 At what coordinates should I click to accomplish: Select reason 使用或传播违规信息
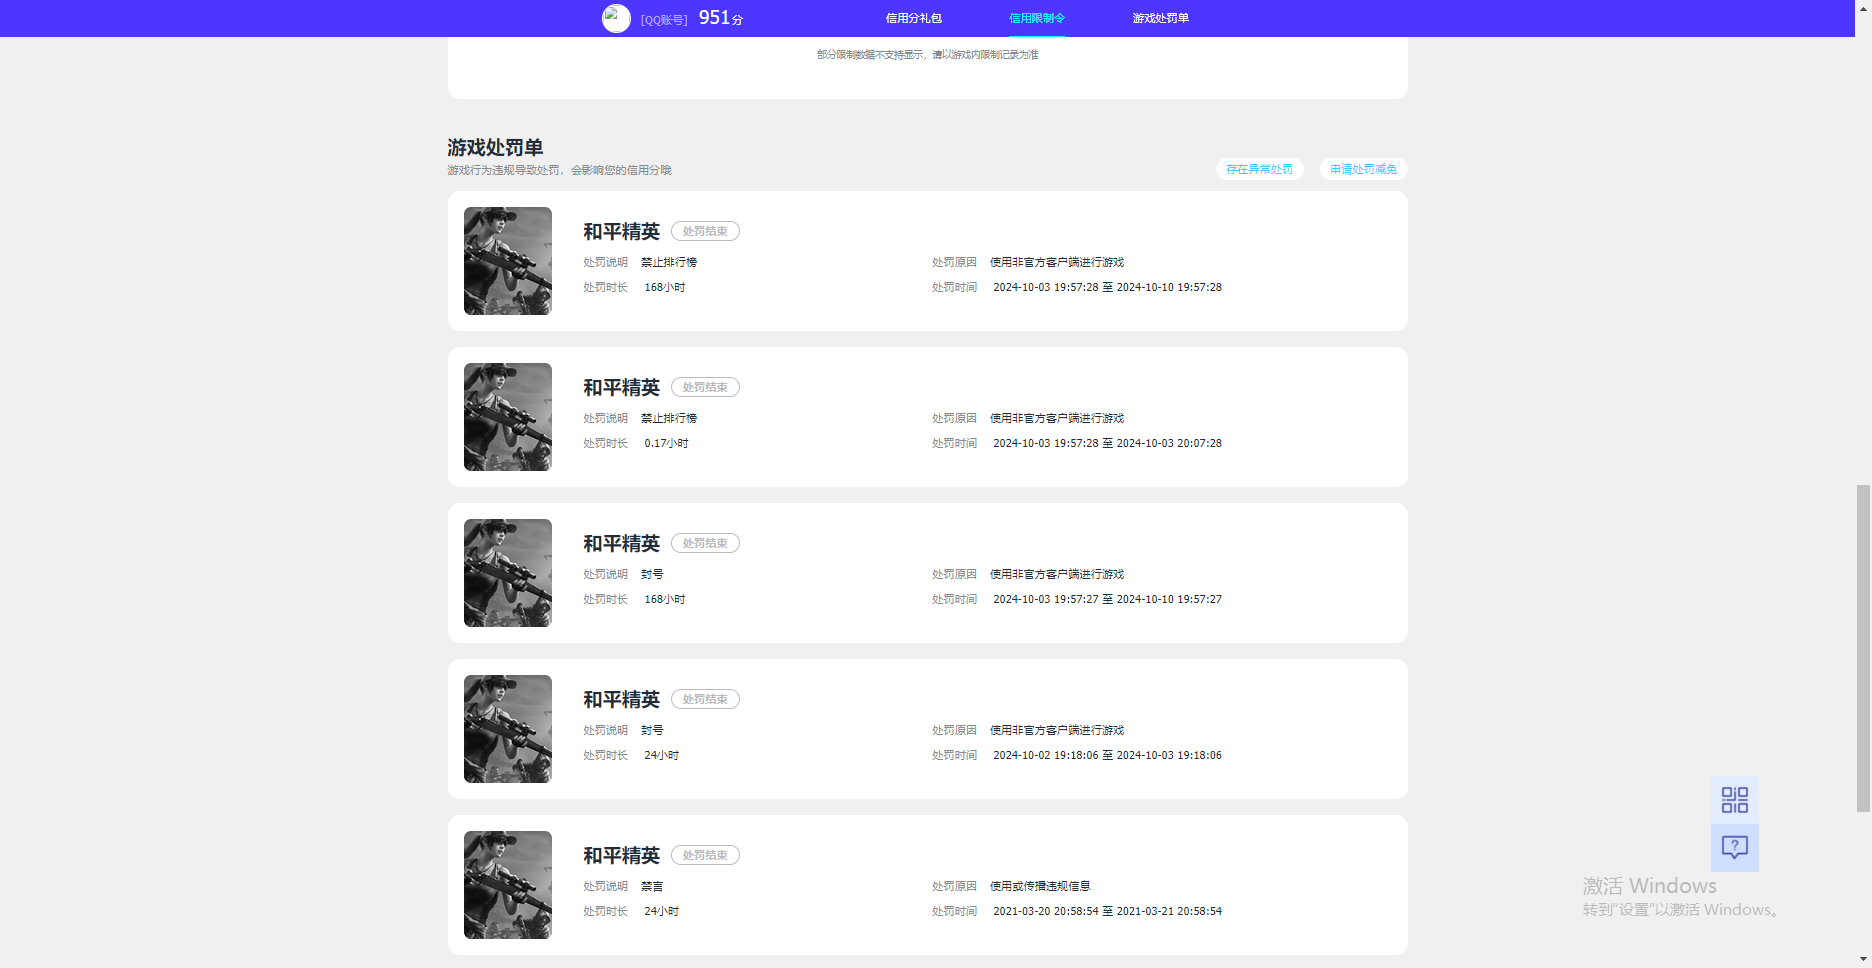(x=1040, y=886)
